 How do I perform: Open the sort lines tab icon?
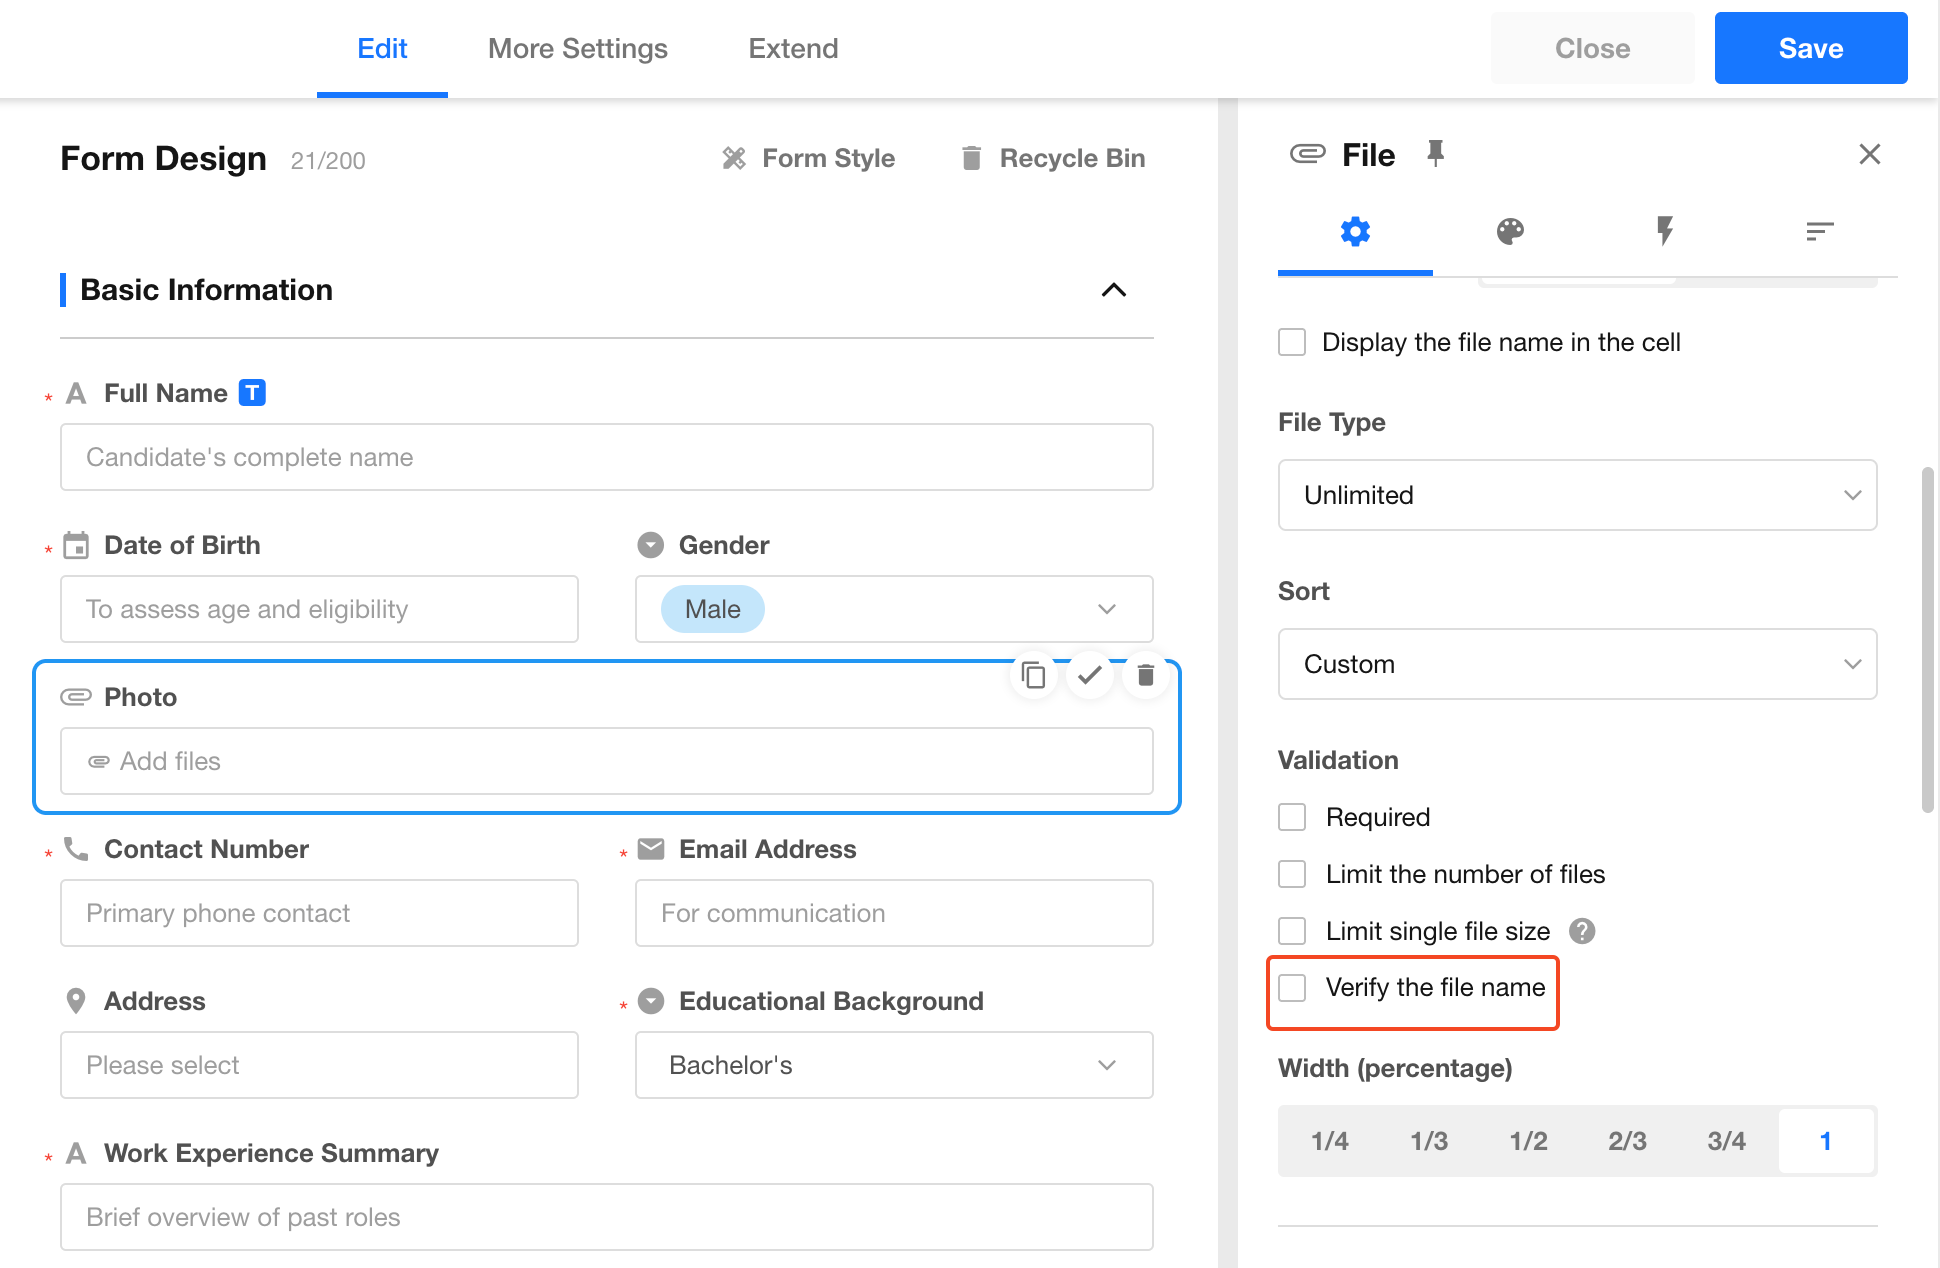(1819, 232)
